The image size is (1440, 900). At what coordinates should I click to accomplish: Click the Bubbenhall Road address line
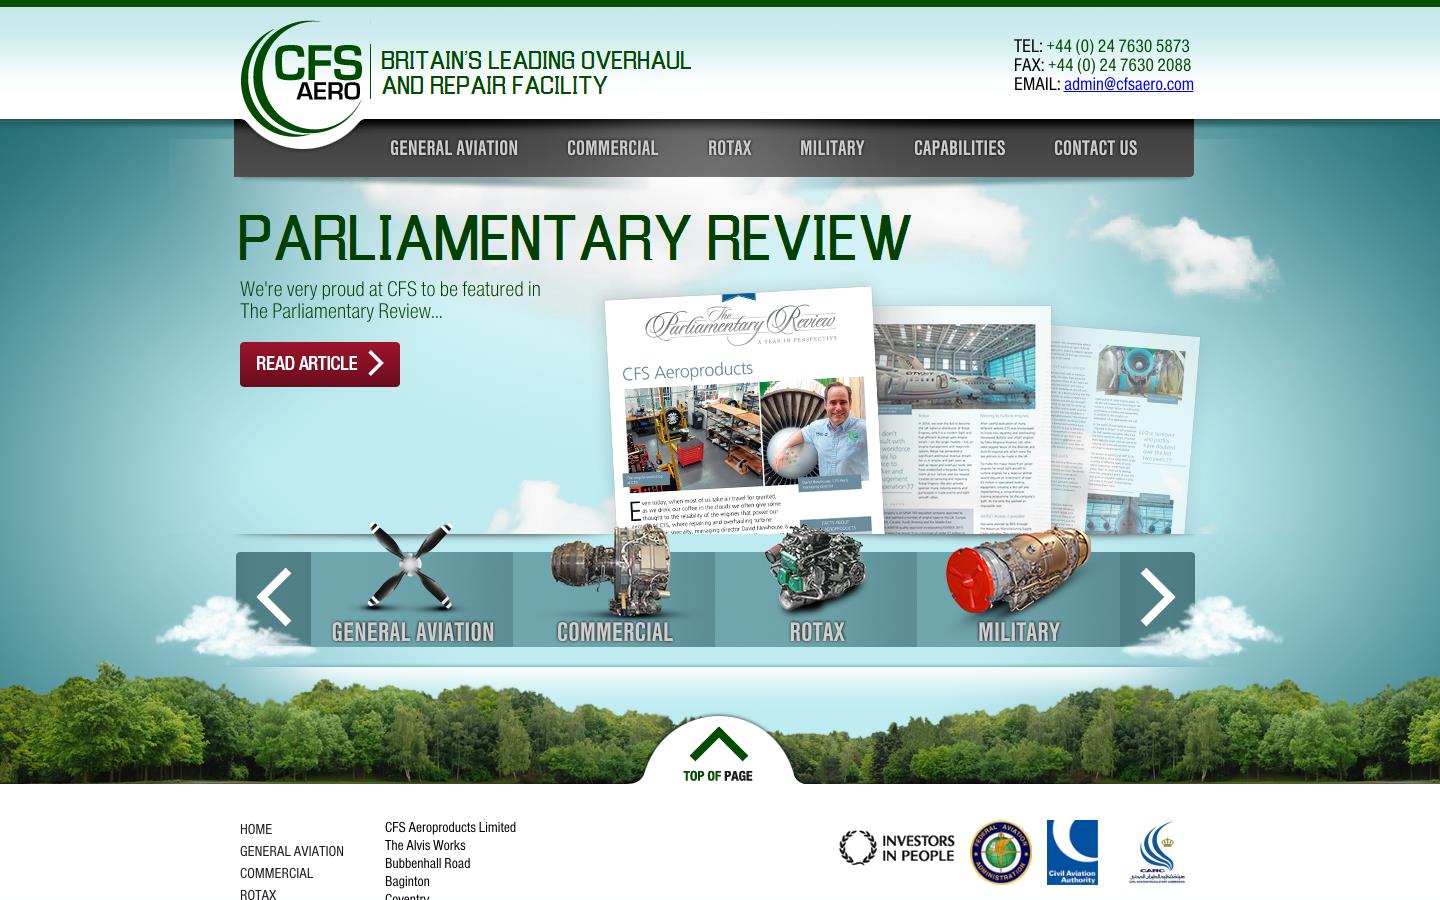click(427, 863)
